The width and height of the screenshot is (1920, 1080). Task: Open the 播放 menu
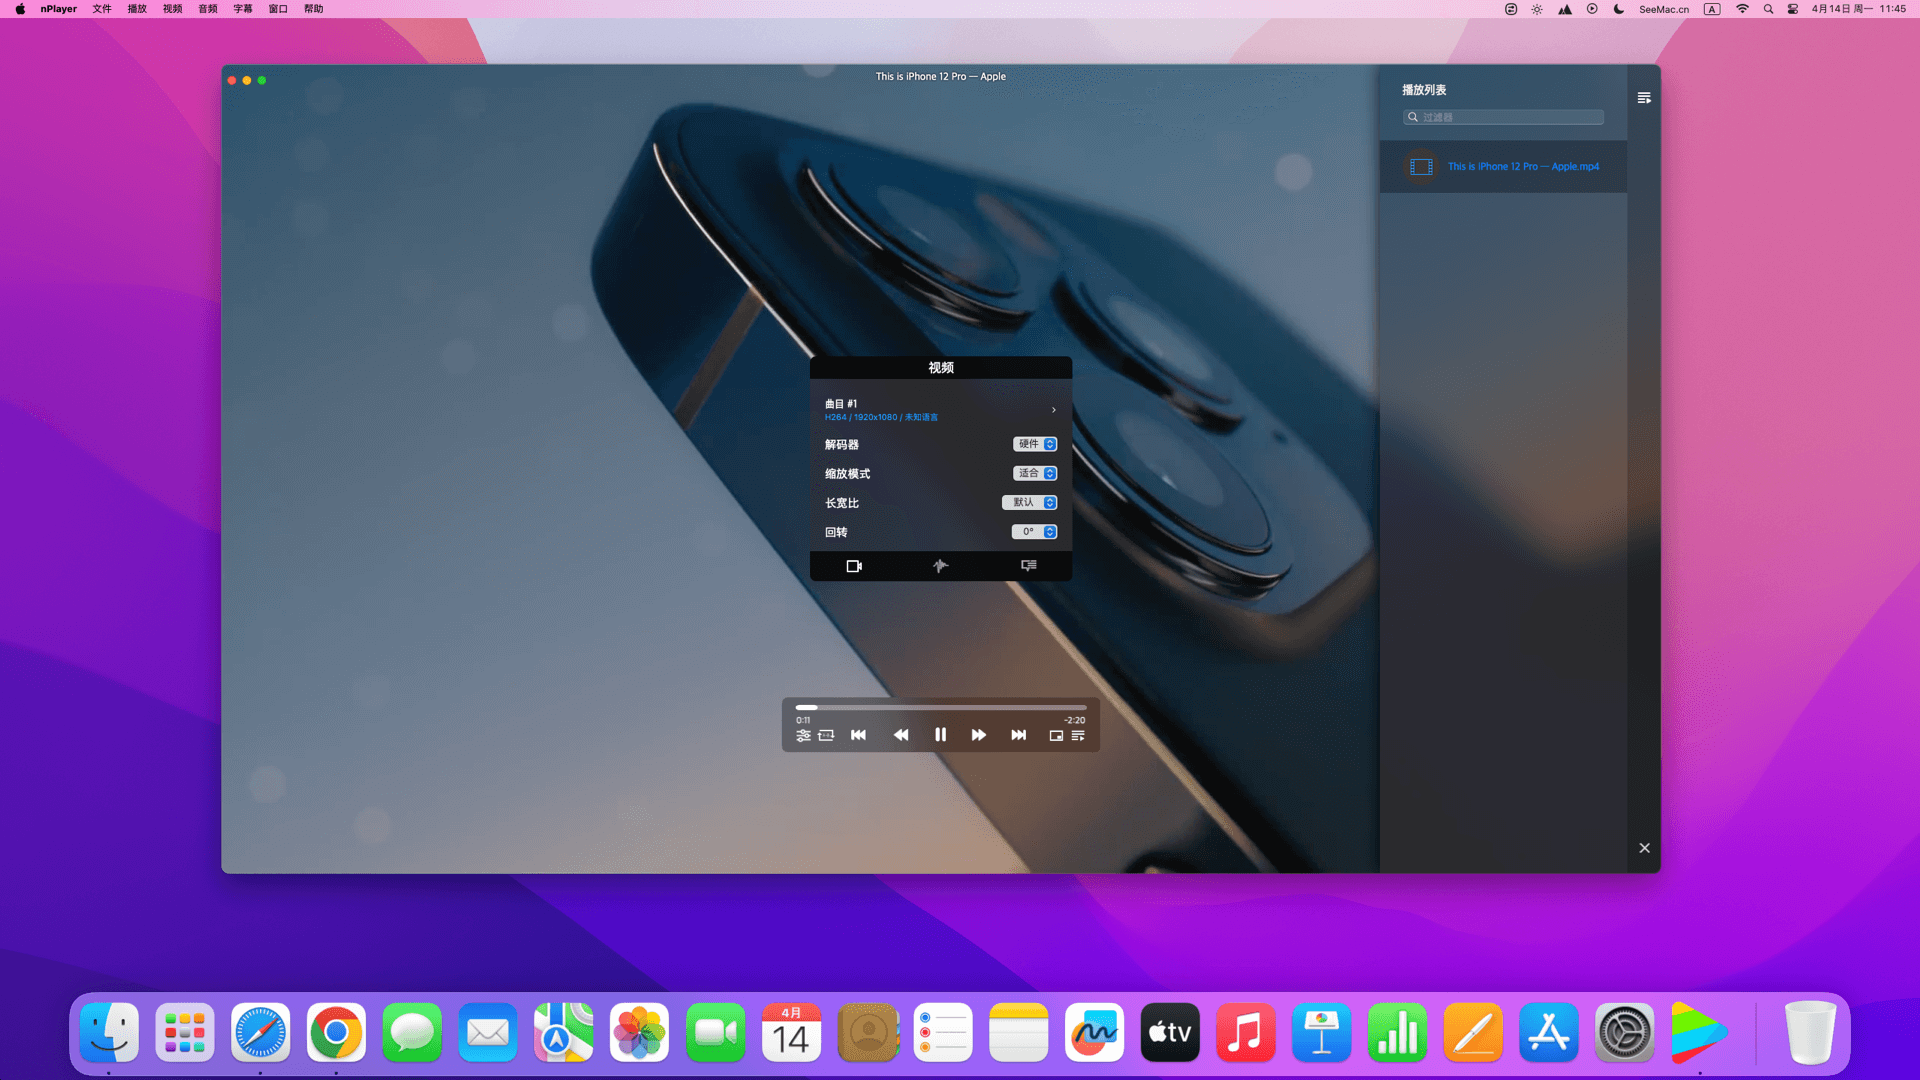tap(137, 9)
